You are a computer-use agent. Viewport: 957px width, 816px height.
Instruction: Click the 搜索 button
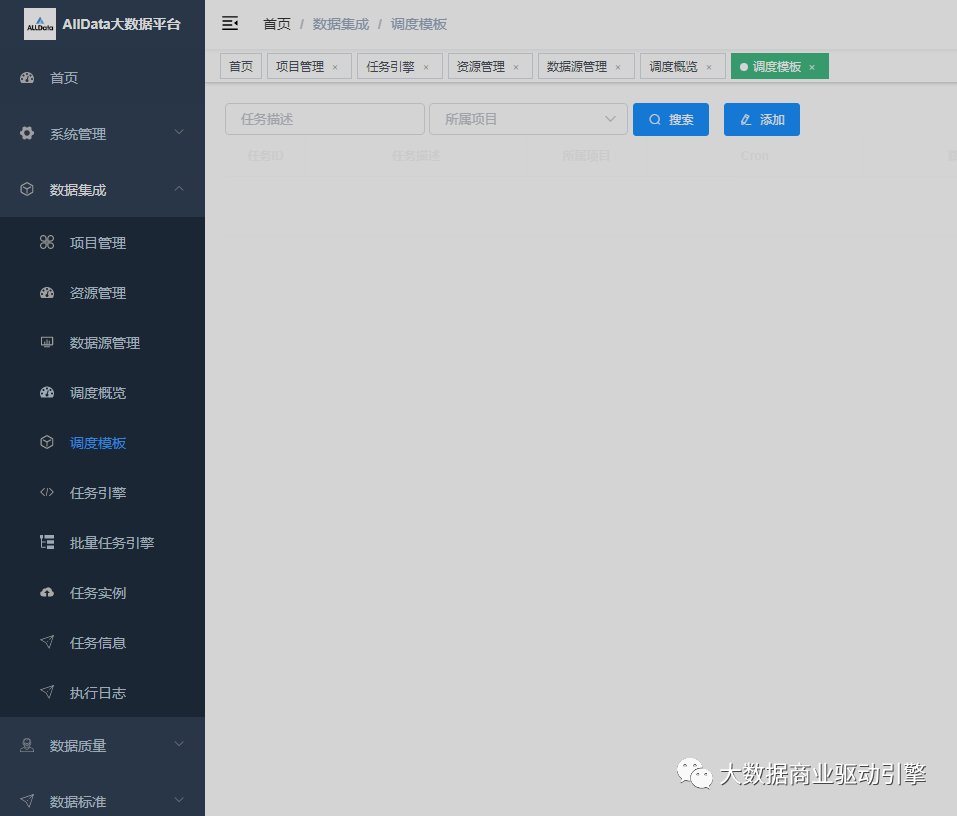[x=671, y=119]
